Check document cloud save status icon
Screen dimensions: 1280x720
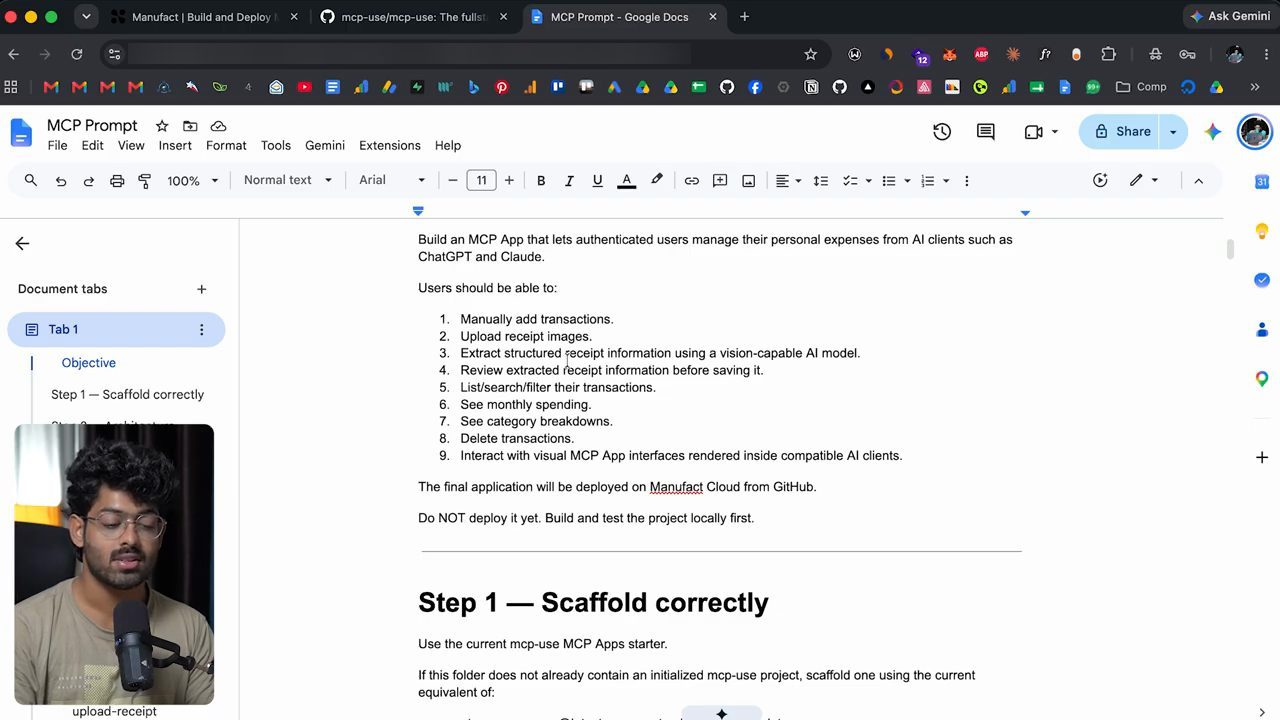218,126
